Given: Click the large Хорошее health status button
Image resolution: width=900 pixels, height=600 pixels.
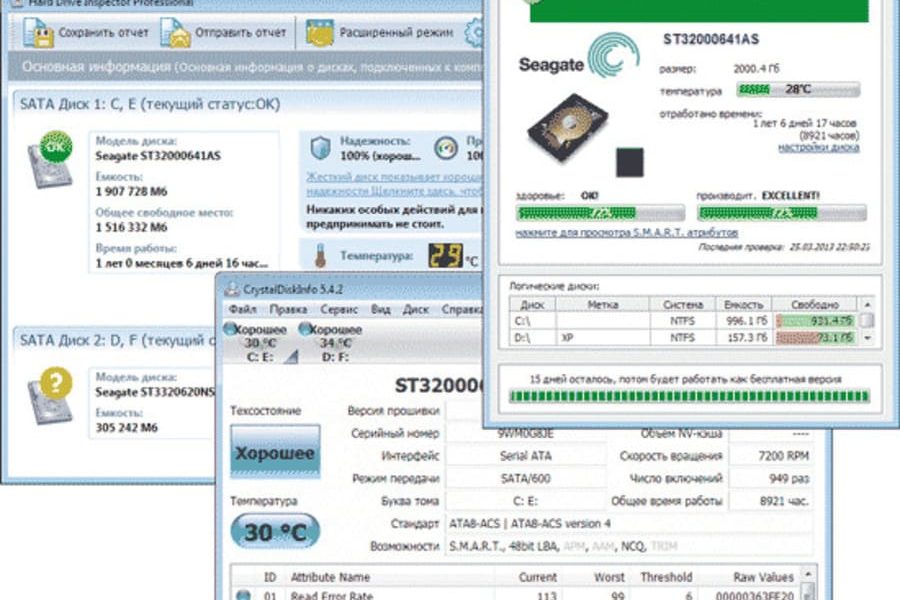Looking at the screenshot, I should 275,453.
